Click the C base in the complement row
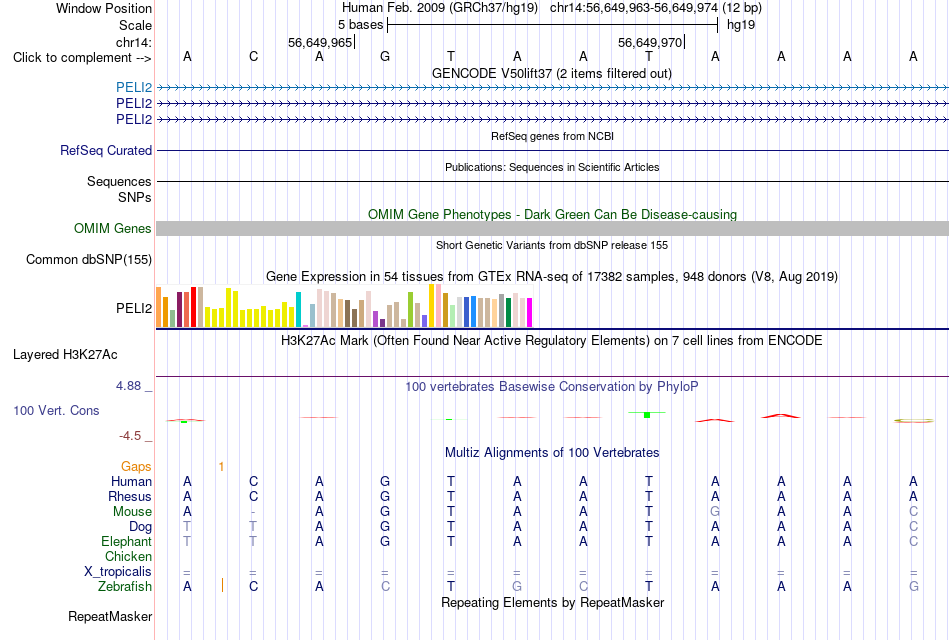 tap(253, 57)
